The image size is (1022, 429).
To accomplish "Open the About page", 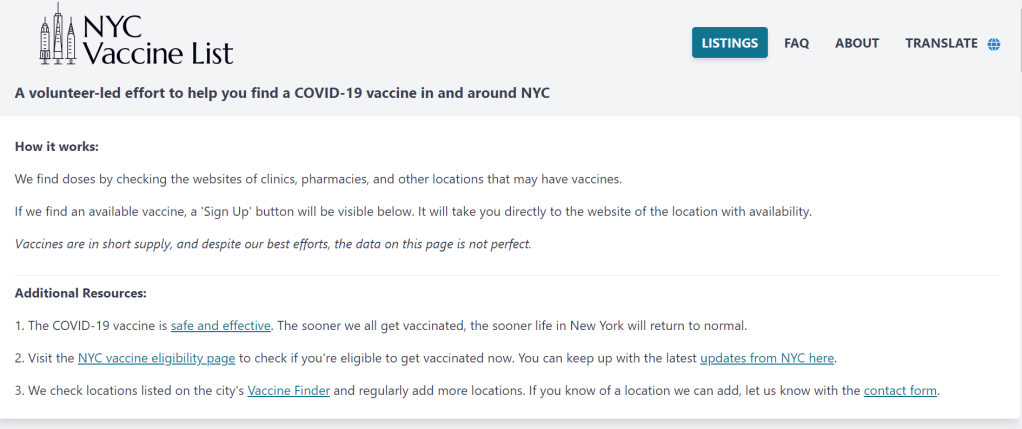I will (x=857, y=43).
